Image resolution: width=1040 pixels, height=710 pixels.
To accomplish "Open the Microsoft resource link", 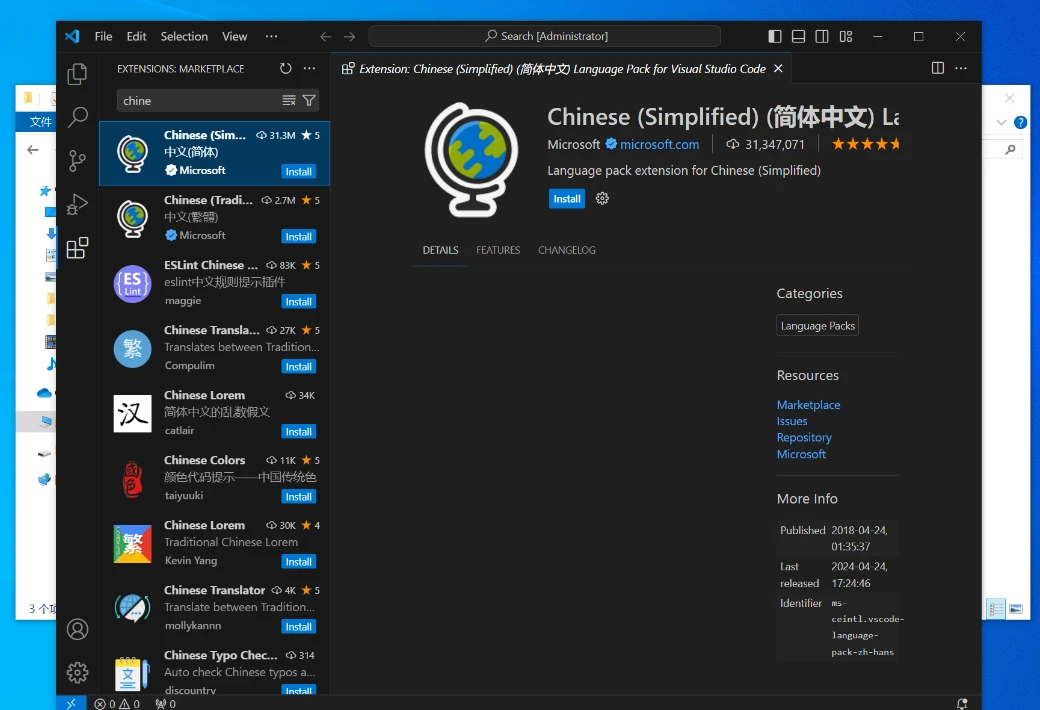I will tap(801, 455).
